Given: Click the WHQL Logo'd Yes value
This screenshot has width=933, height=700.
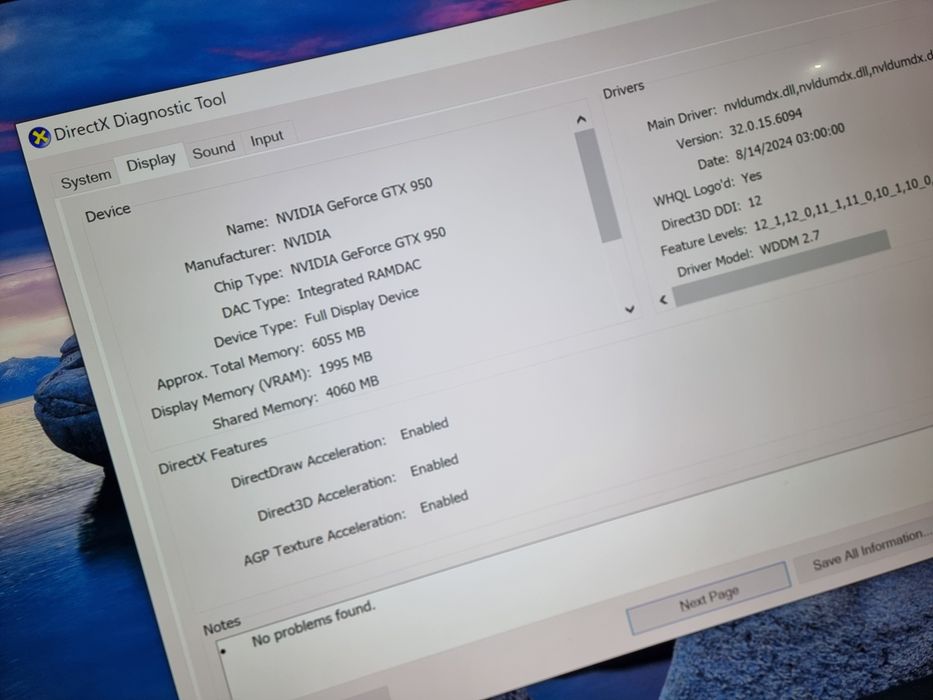Looking at the screenshot, I should (752, 177).
